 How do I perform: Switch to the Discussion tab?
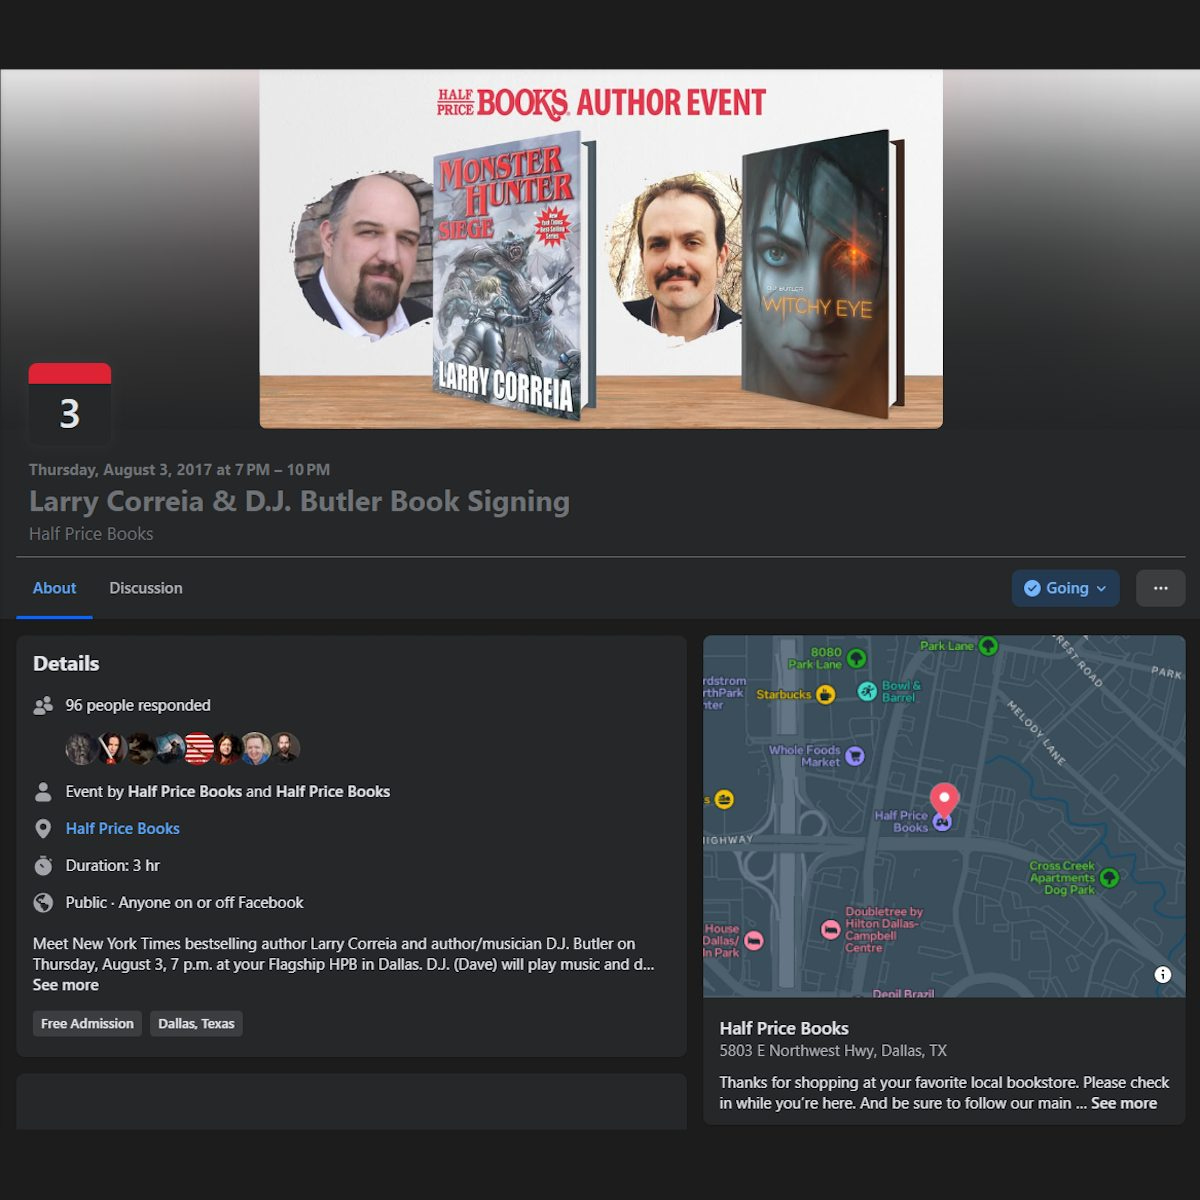coord(146,588)
